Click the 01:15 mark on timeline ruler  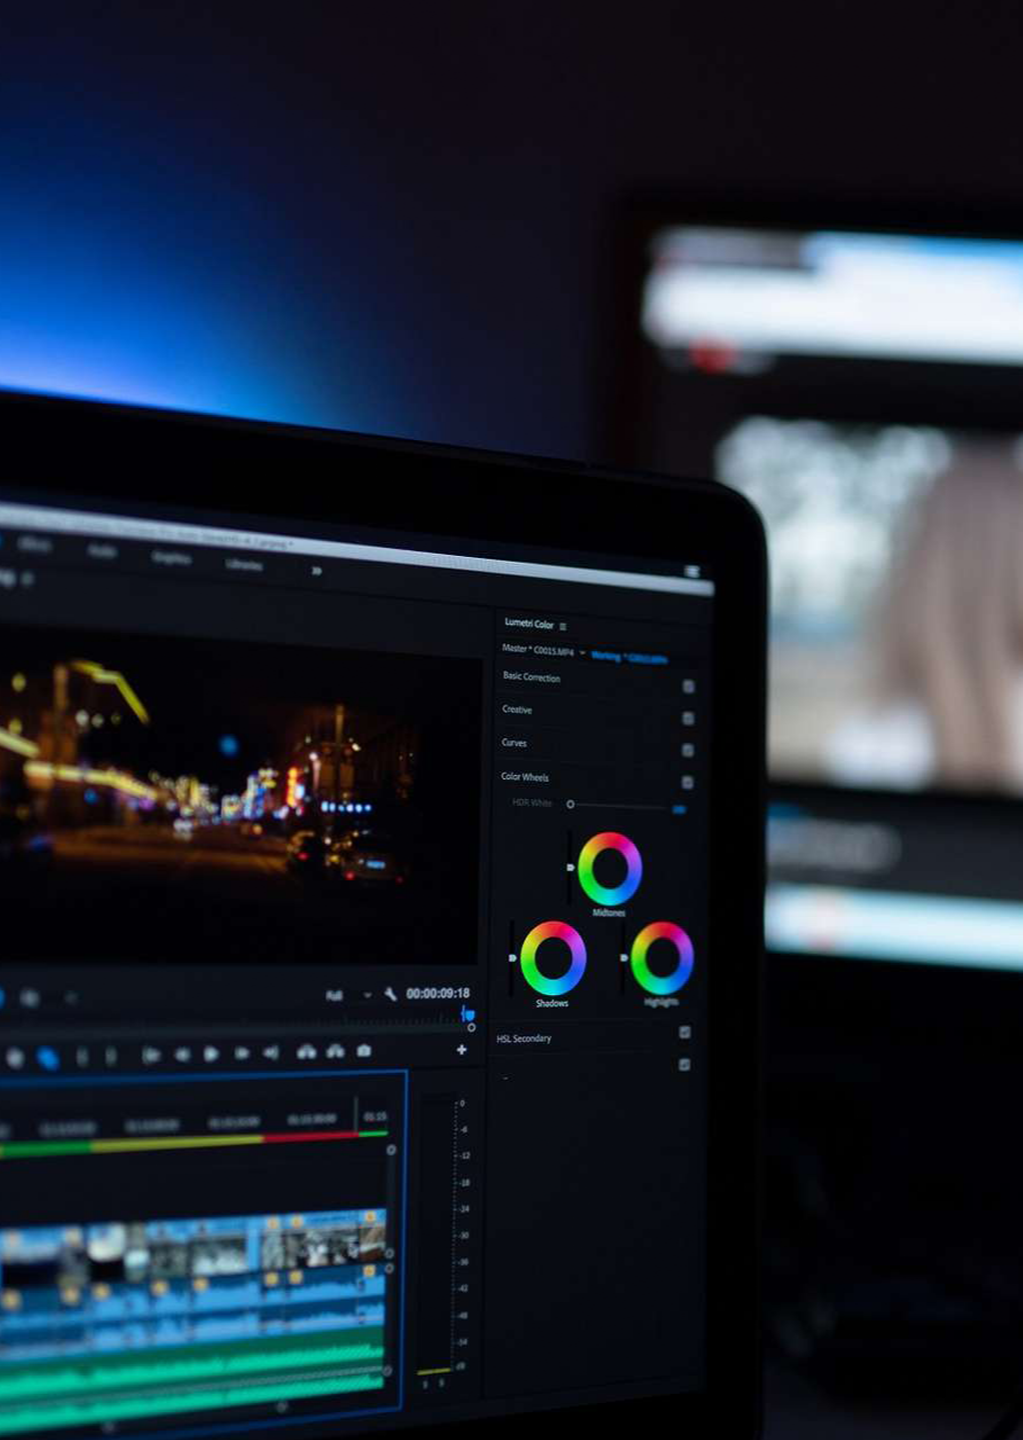point(375,1116)
